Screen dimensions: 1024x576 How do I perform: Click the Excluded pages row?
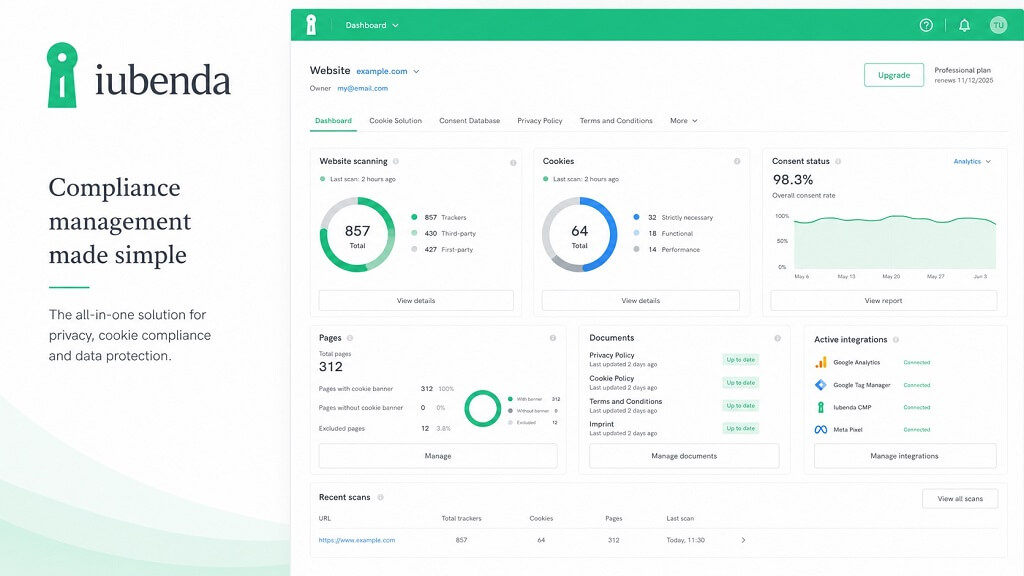[x=384, y=428]
